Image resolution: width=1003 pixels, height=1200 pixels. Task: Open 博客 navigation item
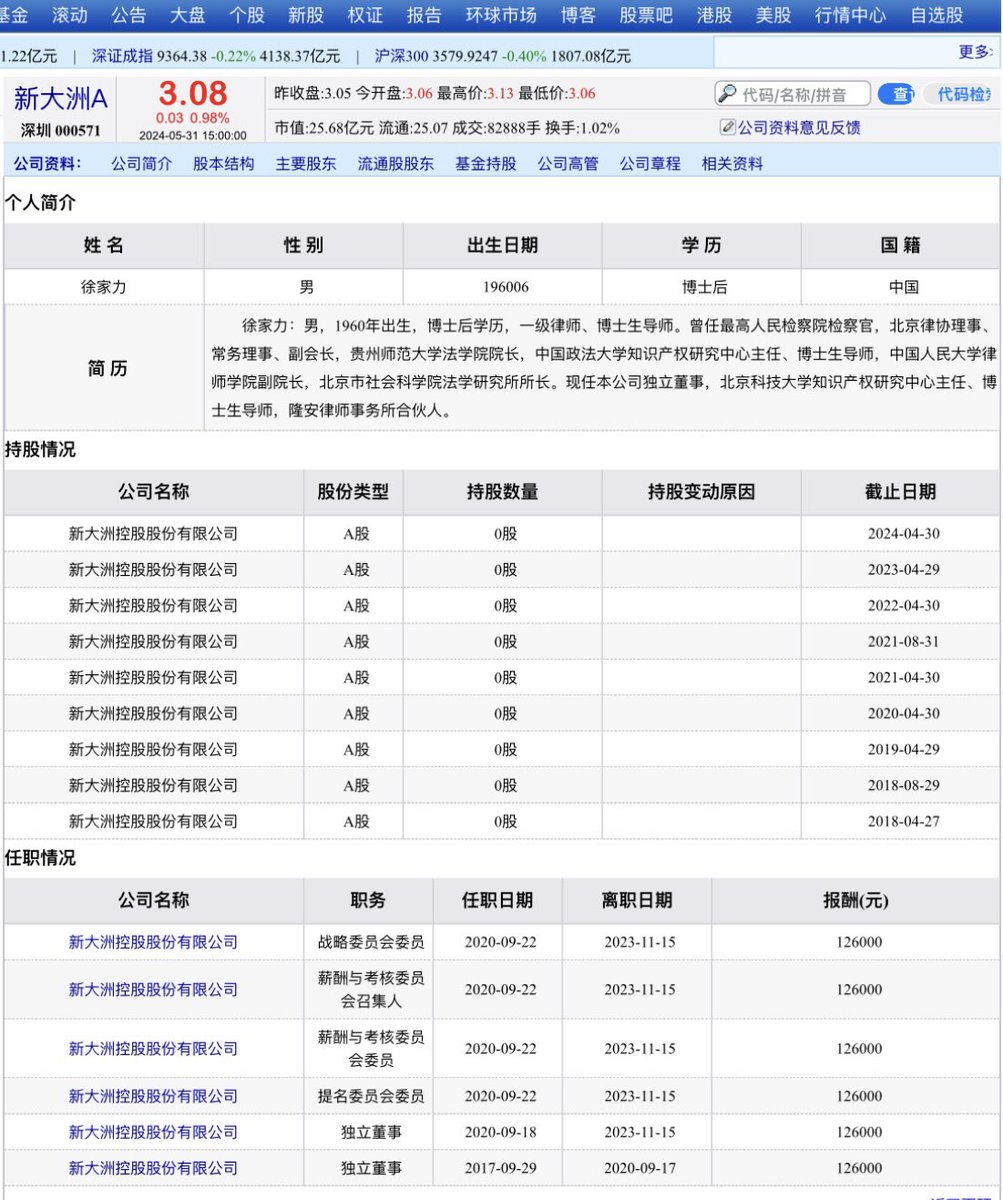578,15
